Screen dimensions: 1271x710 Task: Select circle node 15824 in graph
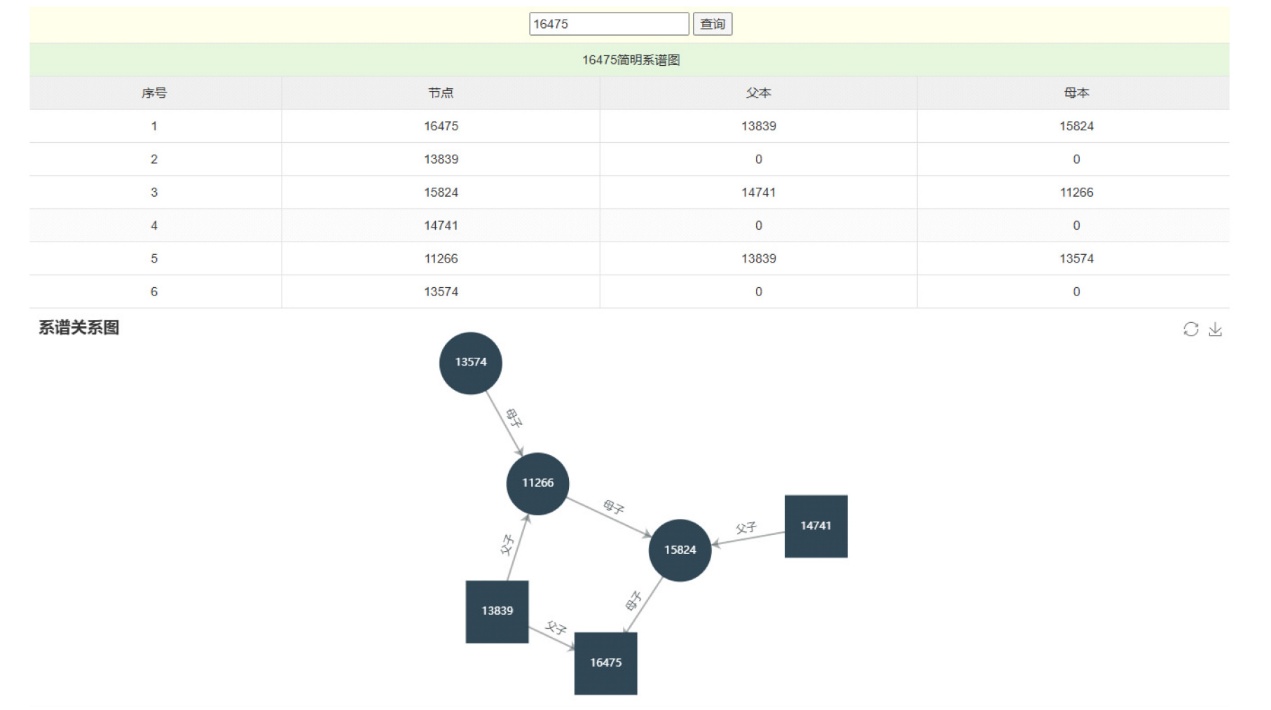679,550
